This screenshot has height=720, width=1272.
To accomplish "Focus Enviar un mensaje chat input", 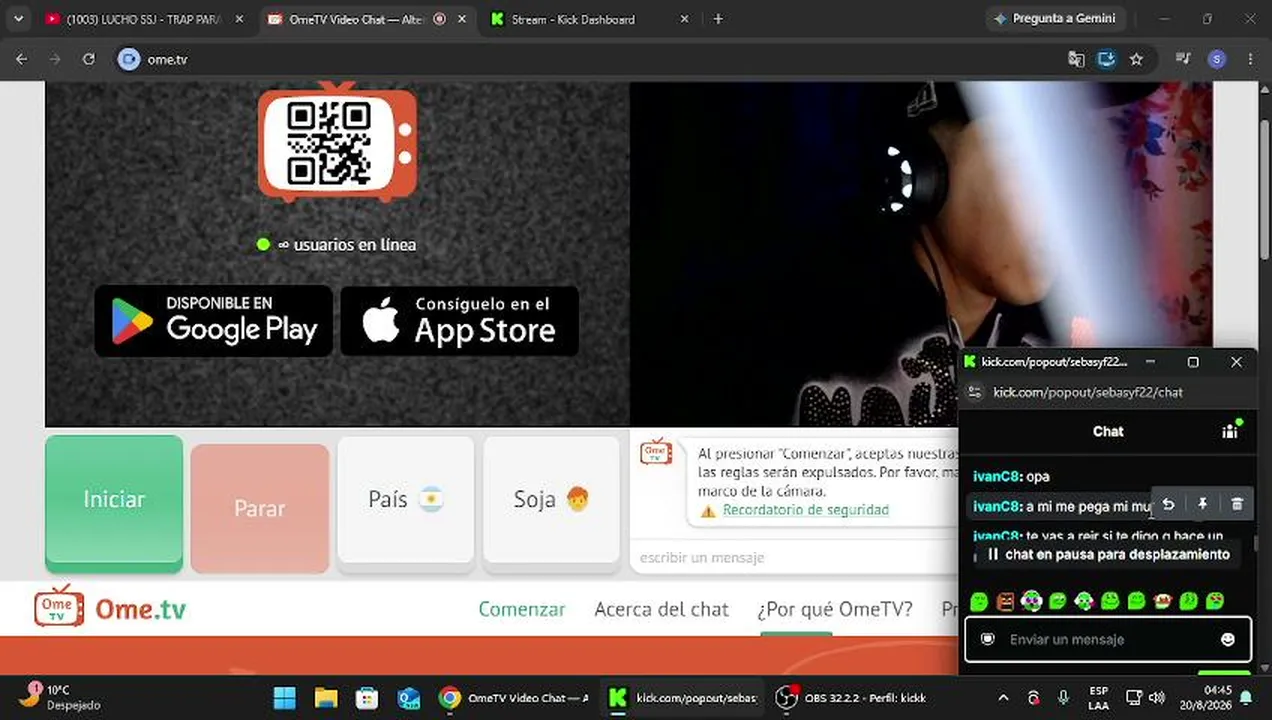I will [x=1108, y=639].
